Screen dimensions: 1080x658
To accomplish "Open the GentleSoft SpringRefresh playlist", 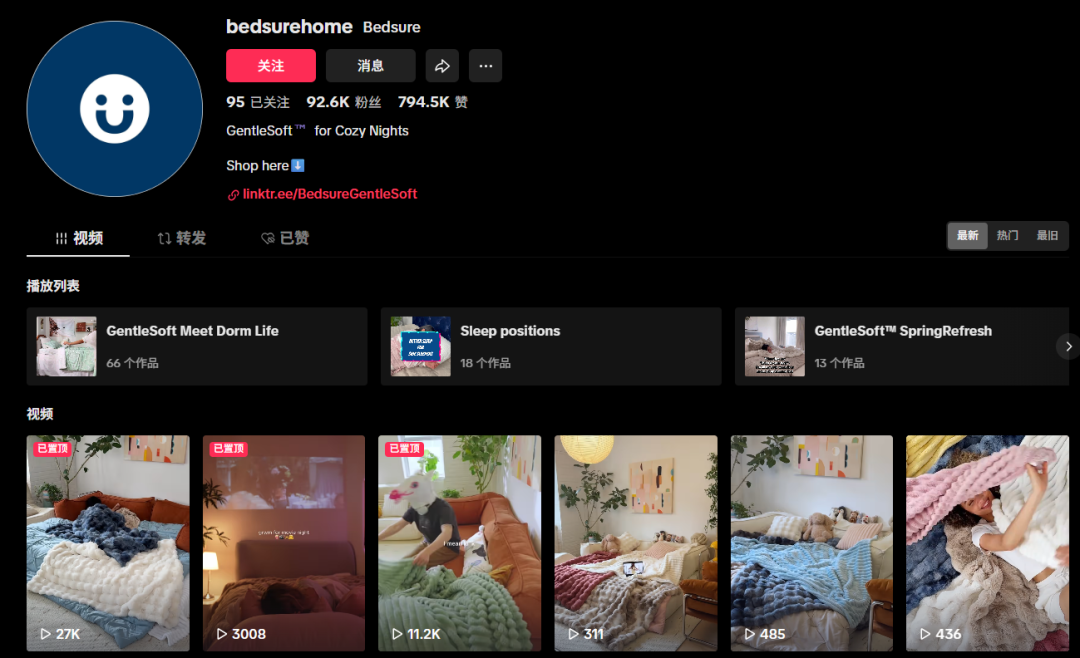I will click(902, 347).
